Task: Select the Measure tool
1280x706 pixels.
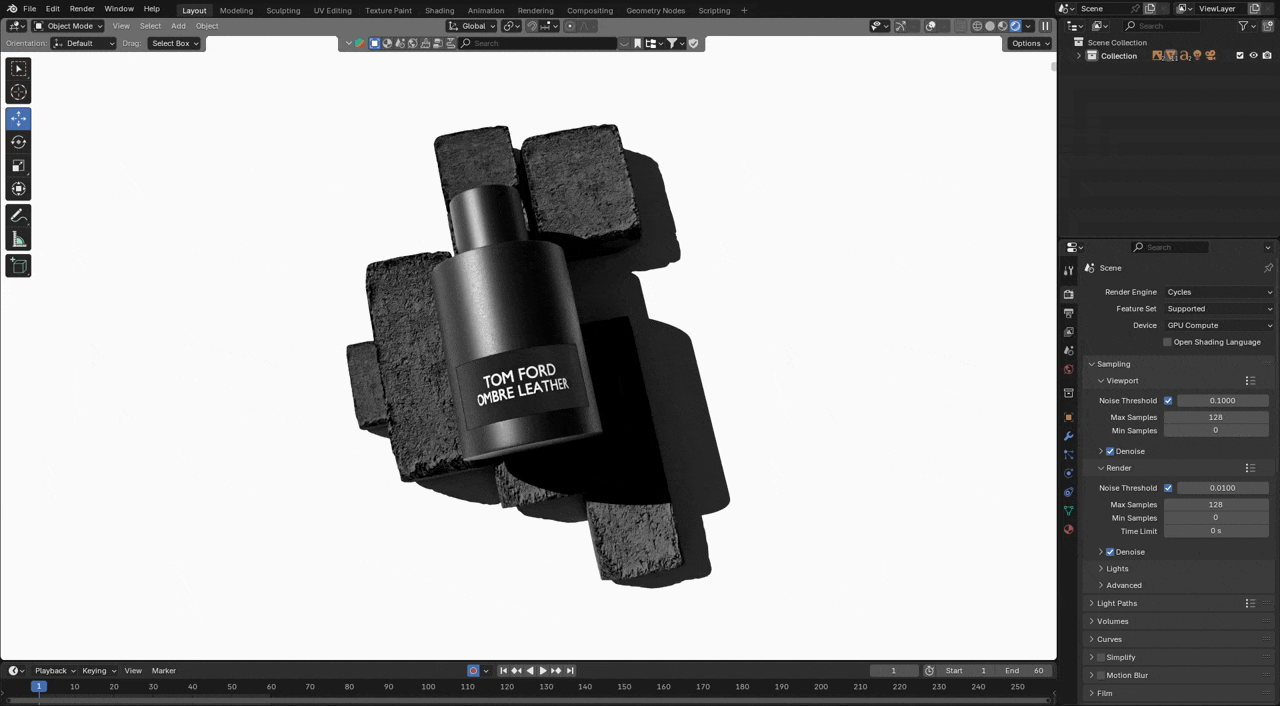Action: click(18, 240)
